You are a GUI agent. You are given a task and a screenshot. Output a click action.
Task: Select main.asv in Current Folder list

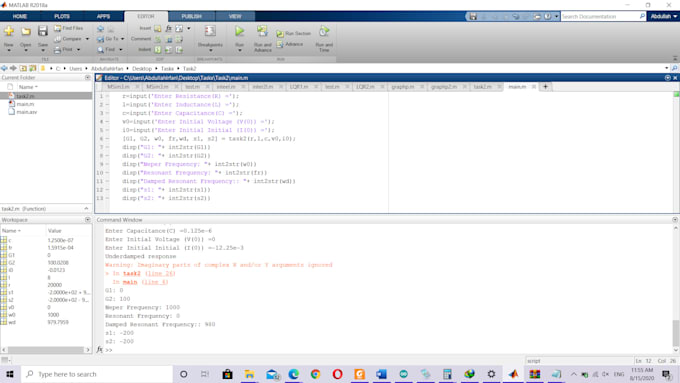(26, 112)
